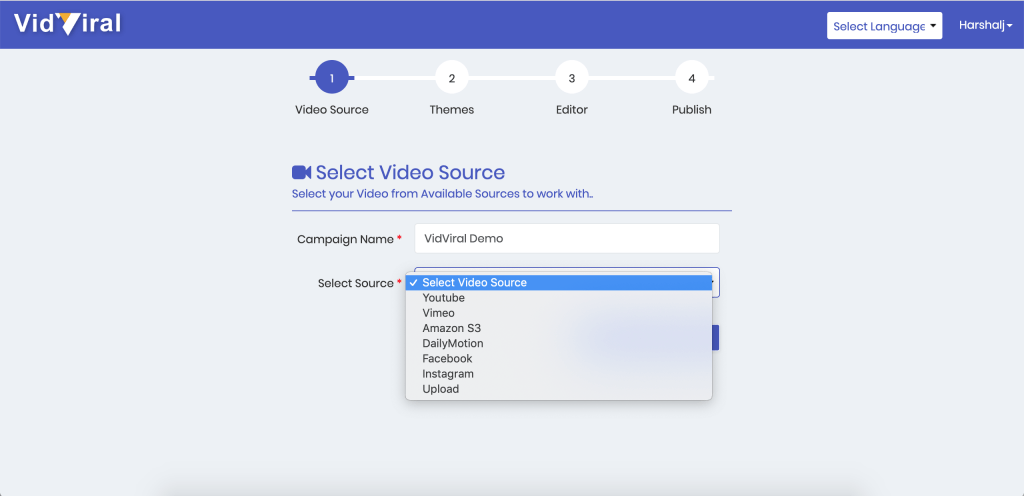Choose Instagram from the source list
Screen dimensions: 1024x496
tap(559, 374)
